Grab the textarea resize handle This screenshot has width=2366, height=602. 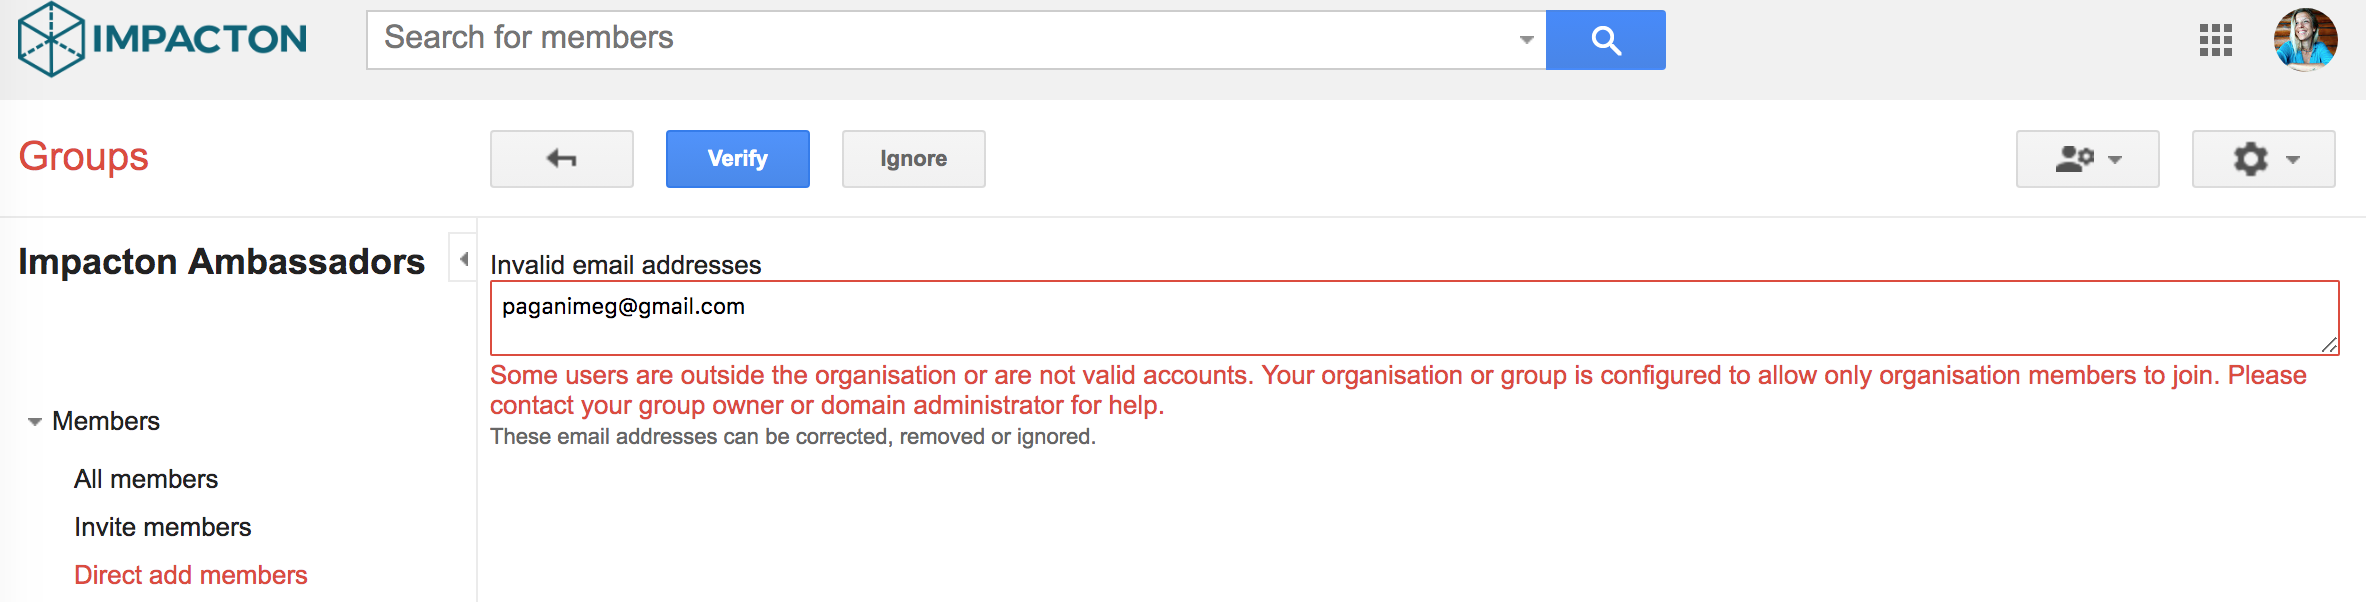point(2330,345)
